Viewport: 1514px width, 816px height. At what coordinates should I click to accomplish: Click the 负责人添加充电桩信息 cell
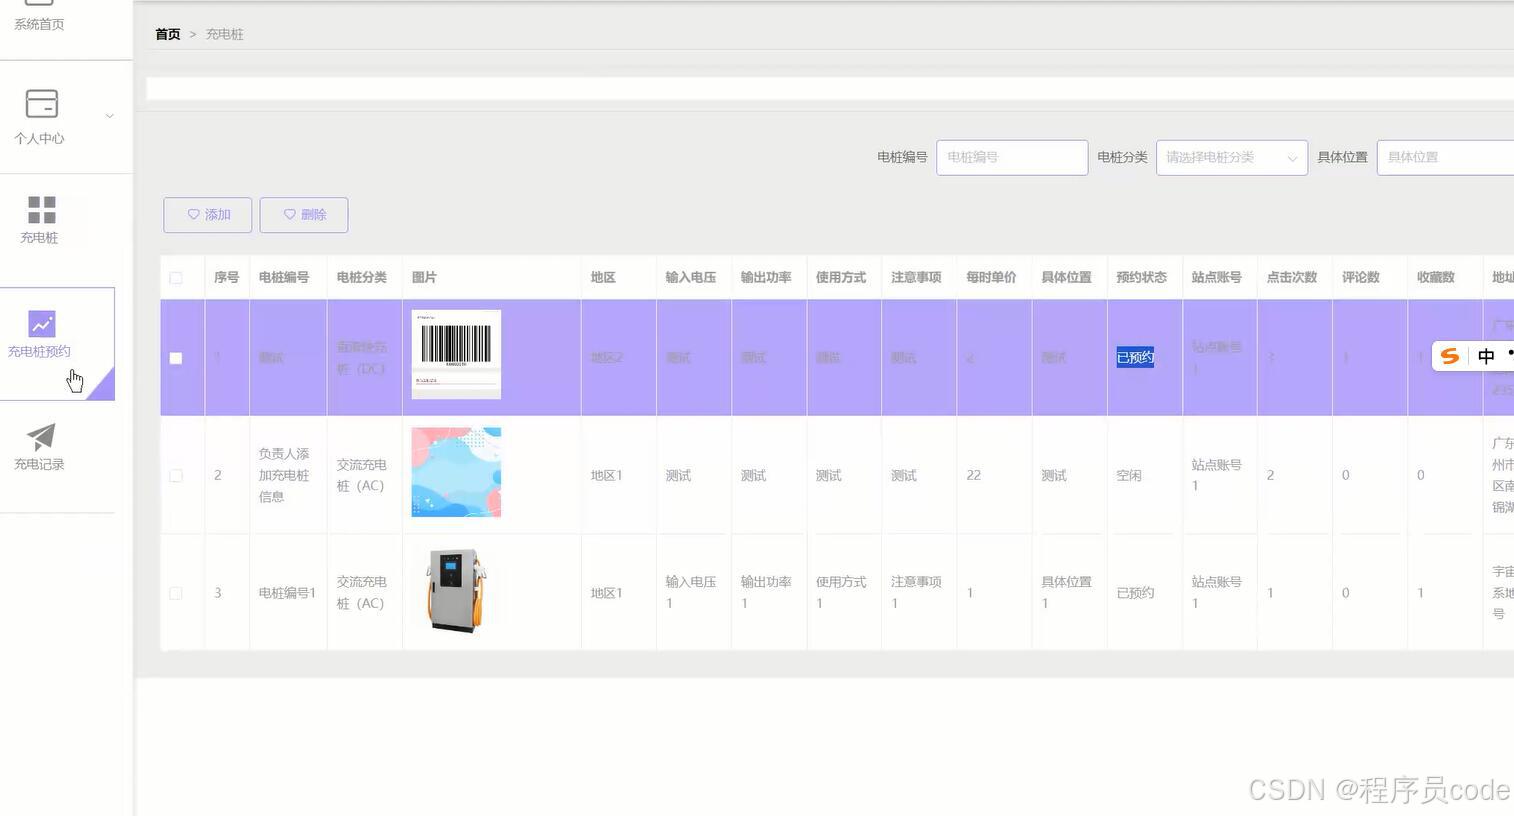point(284,475)
